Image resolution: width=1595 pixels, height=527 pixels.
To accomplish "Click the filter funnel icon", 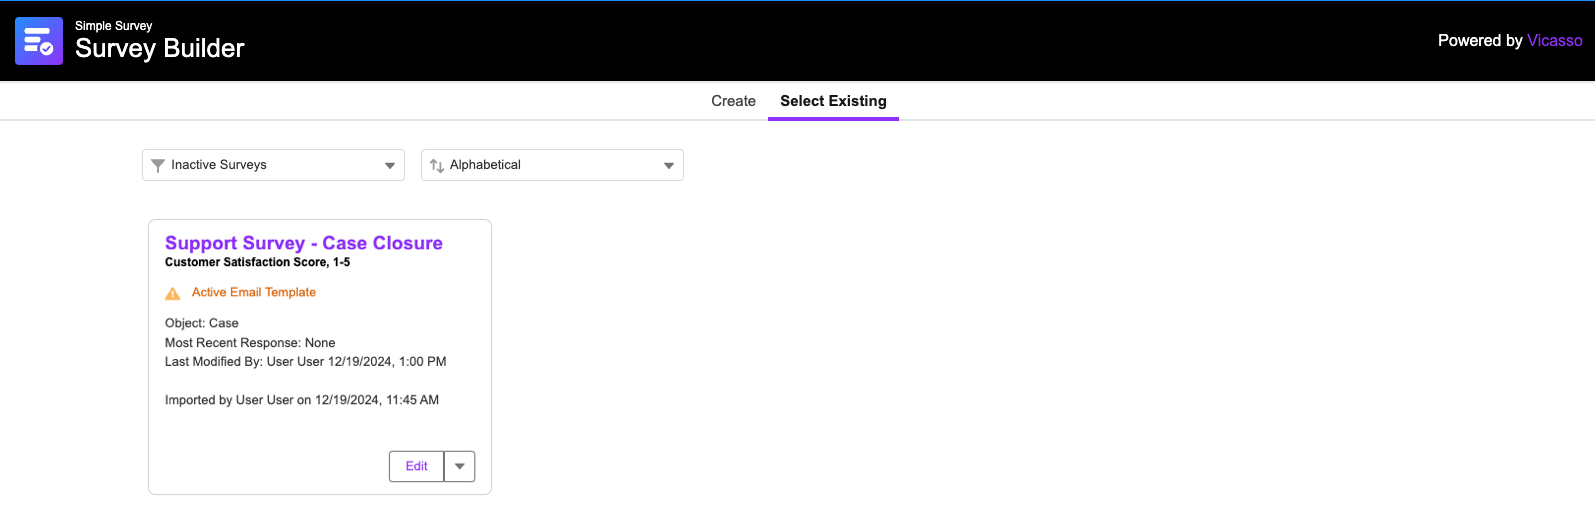I will pos(157,165).
